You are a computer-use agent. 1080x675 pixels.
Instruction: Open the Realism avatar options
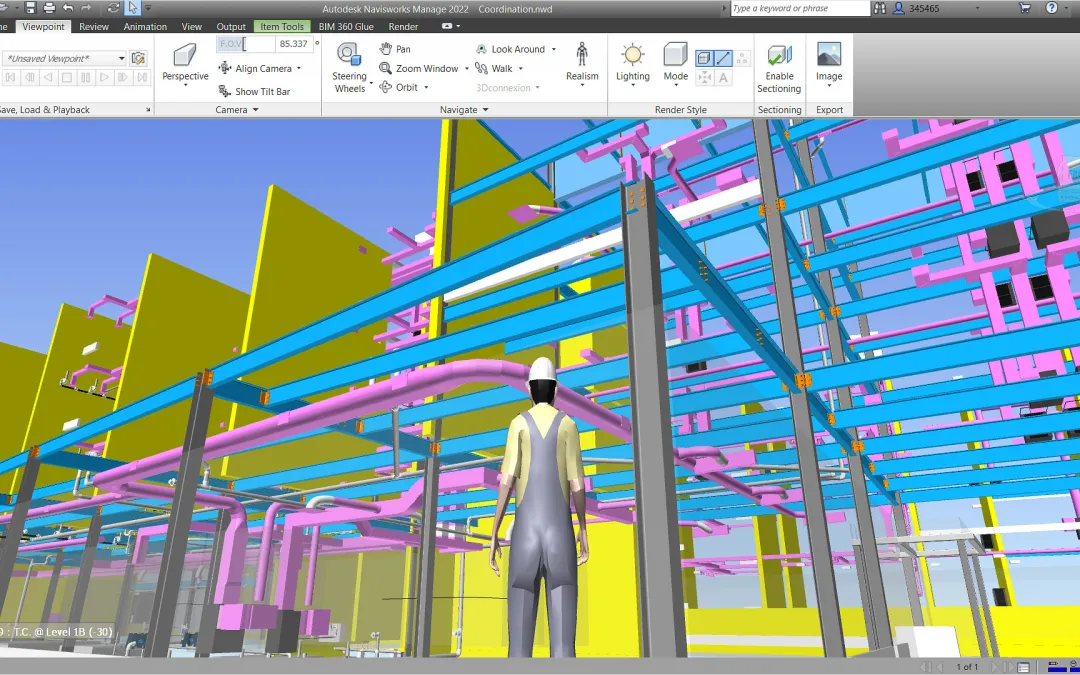point(582,64)
